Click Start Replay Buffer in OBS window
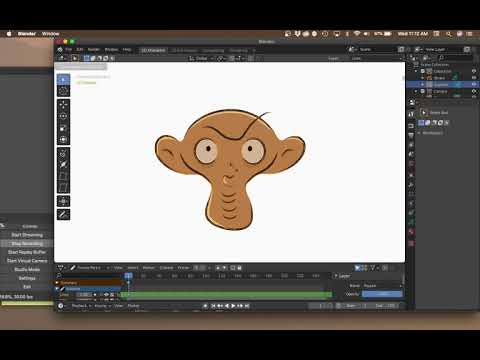Image resolution: width=480 pixels, height=360 pixels. (x=27, y=252)
